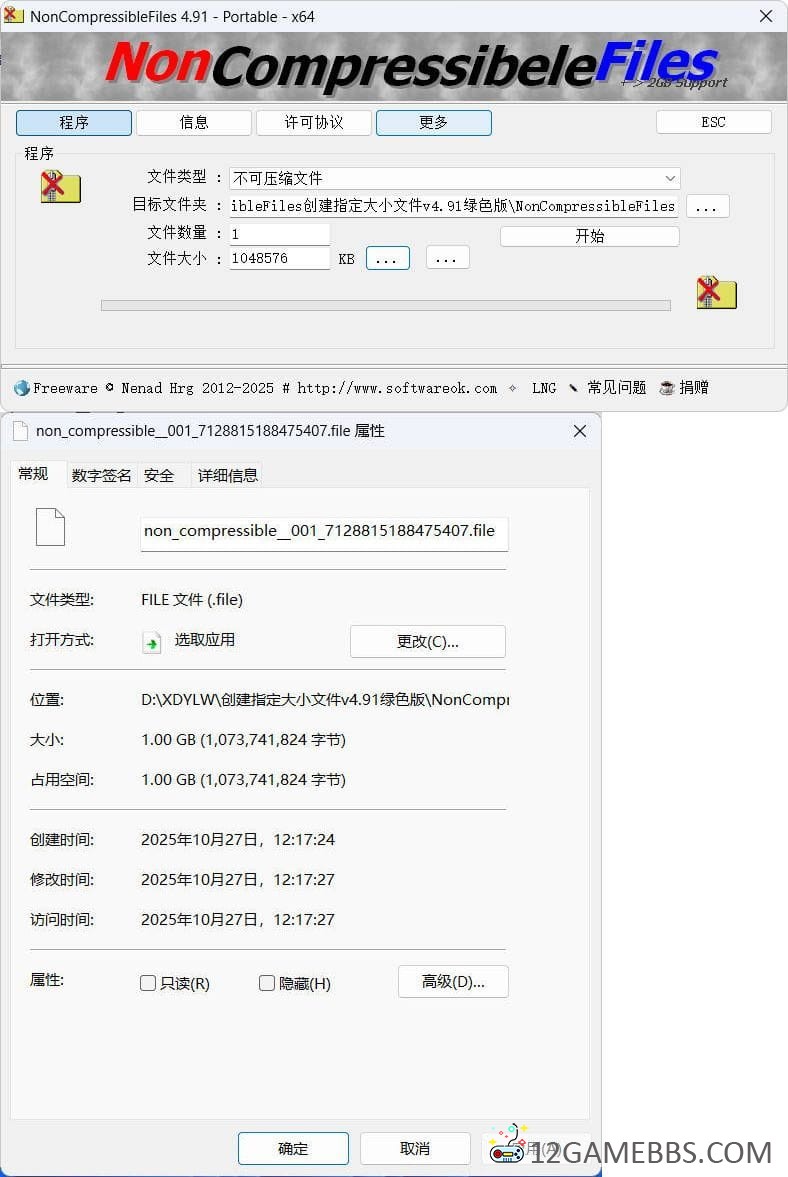This screenshot has height=1177, width=788.
Task: Click the app icon in the title bar
Action: (x=14, y=16)
